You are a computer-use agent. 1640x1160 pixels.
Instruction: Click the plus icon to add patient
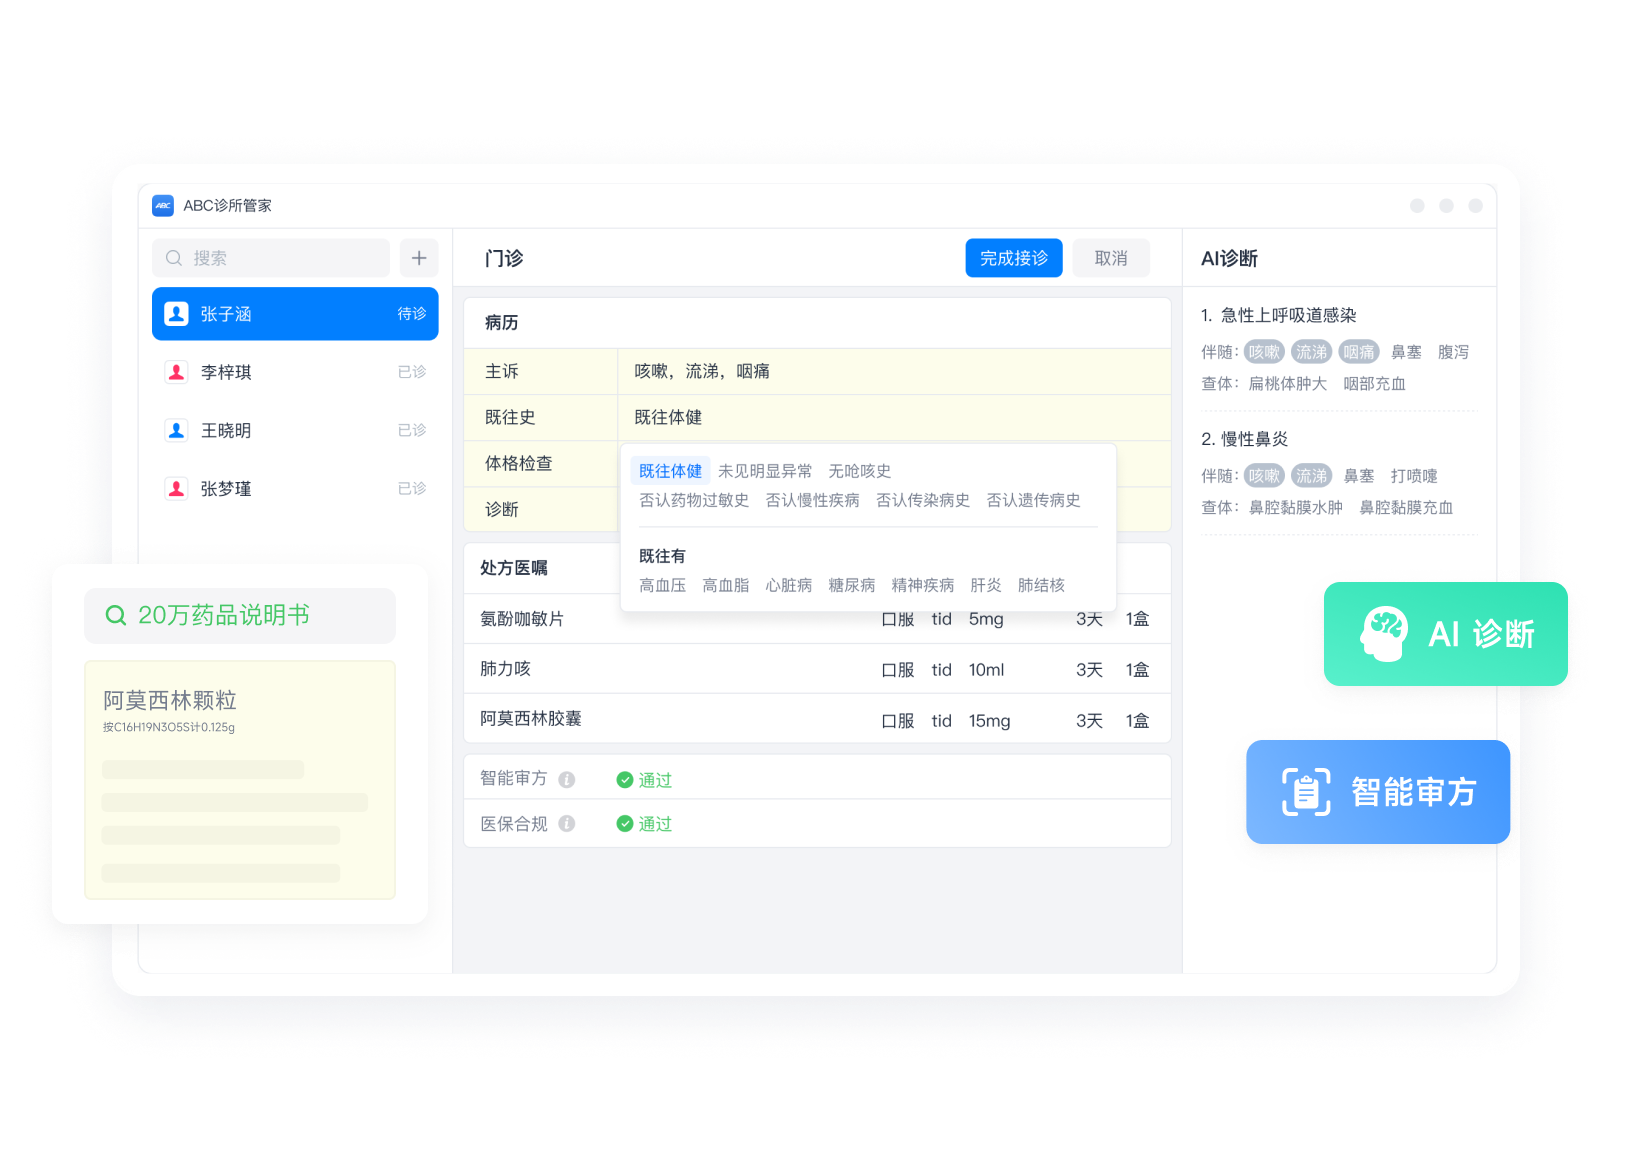419,258
